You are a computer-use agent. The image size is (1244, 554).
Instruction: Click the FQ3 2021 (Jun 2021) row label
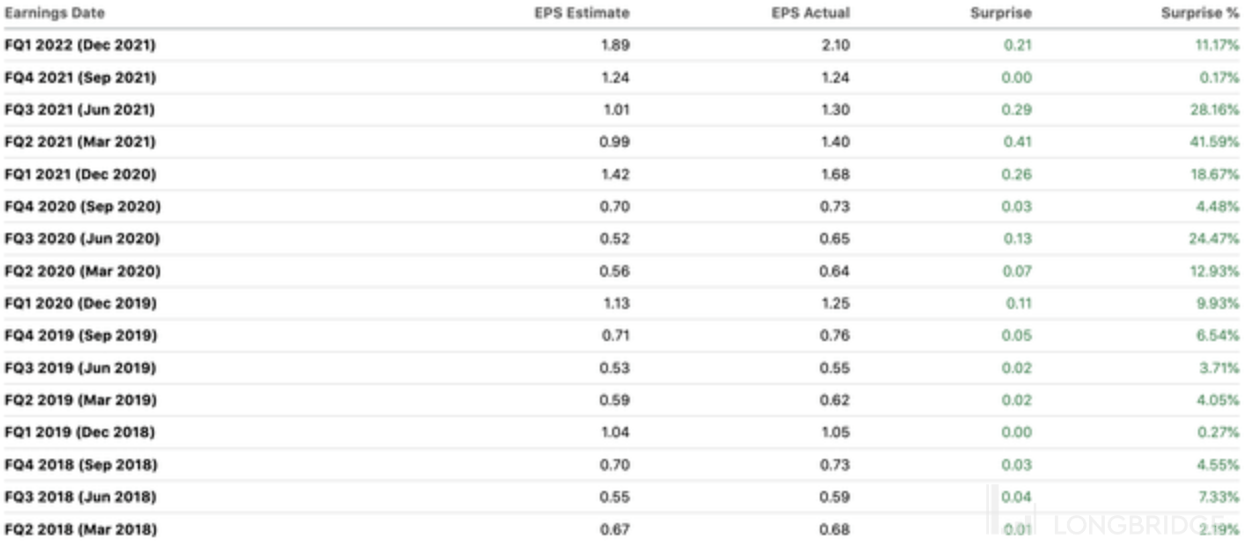click(80, 110)
